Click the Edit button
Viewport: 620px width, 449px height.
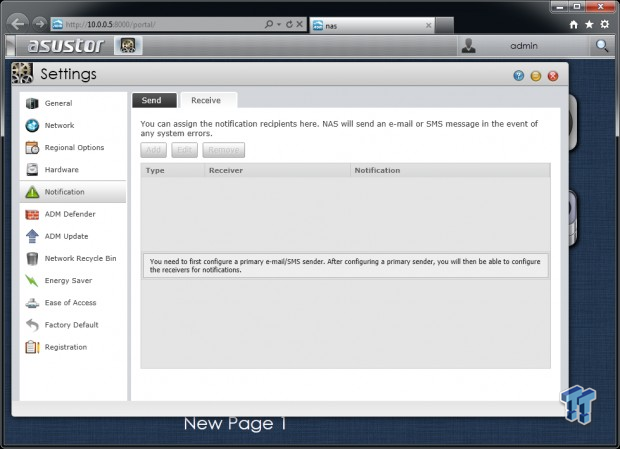coord(184,150)
